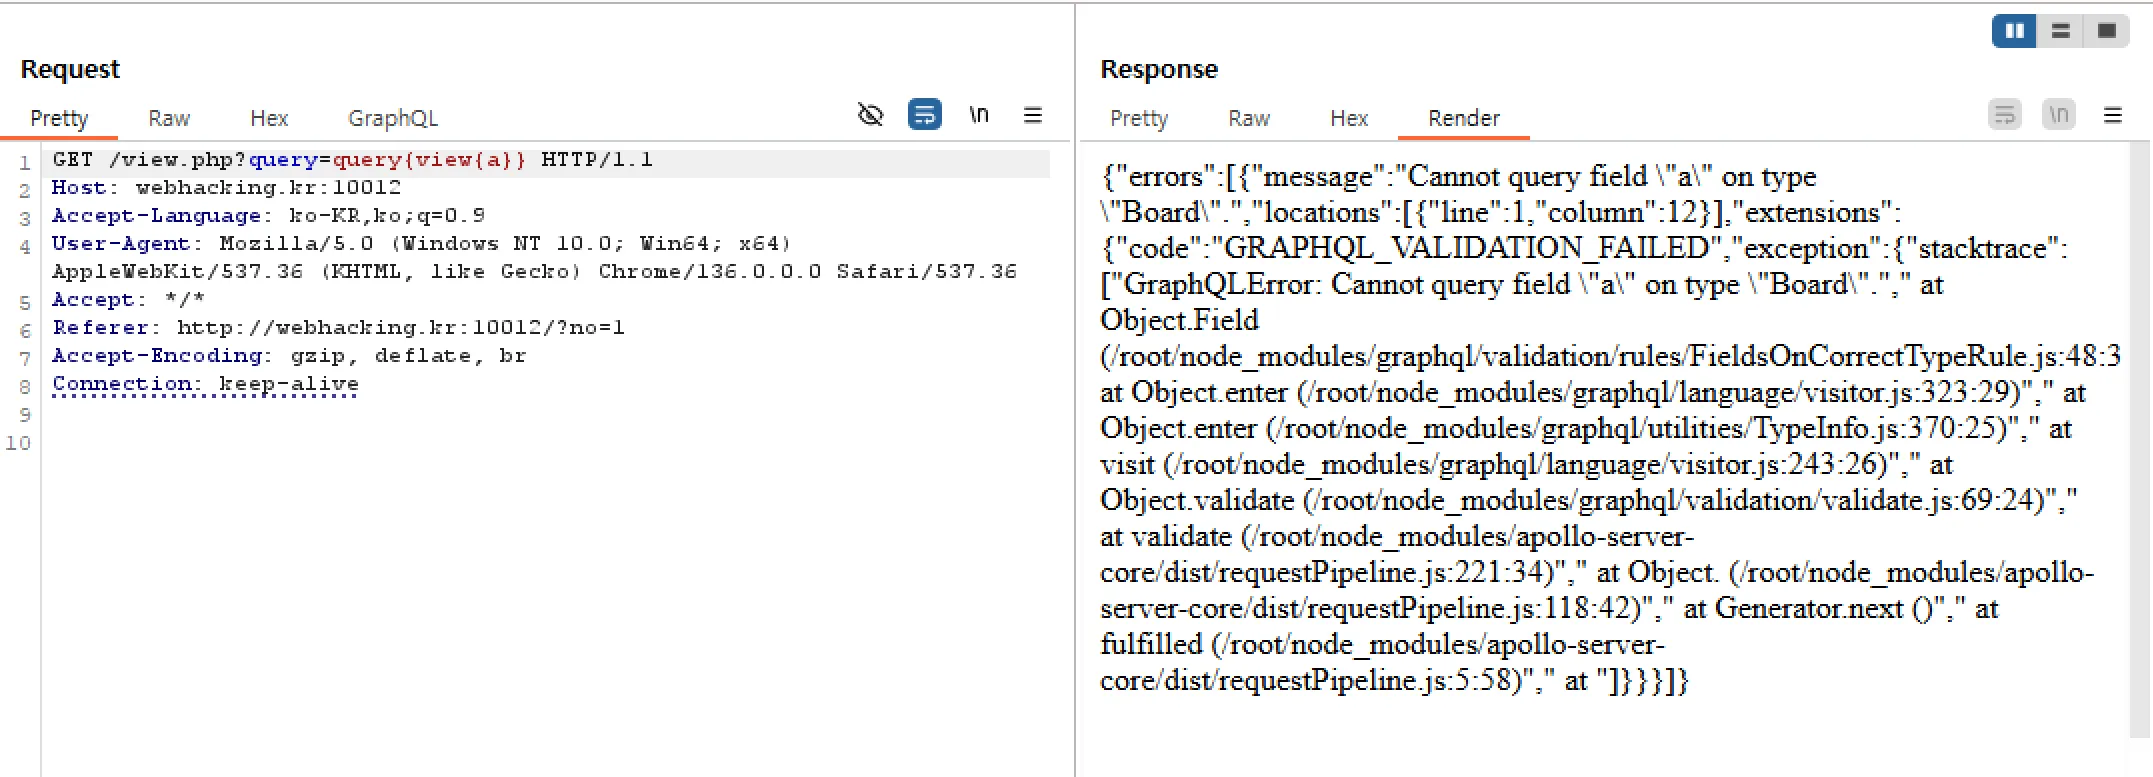Click line number 1 in request gutter
2153x777 pixels.
click(x=24, y=162)
